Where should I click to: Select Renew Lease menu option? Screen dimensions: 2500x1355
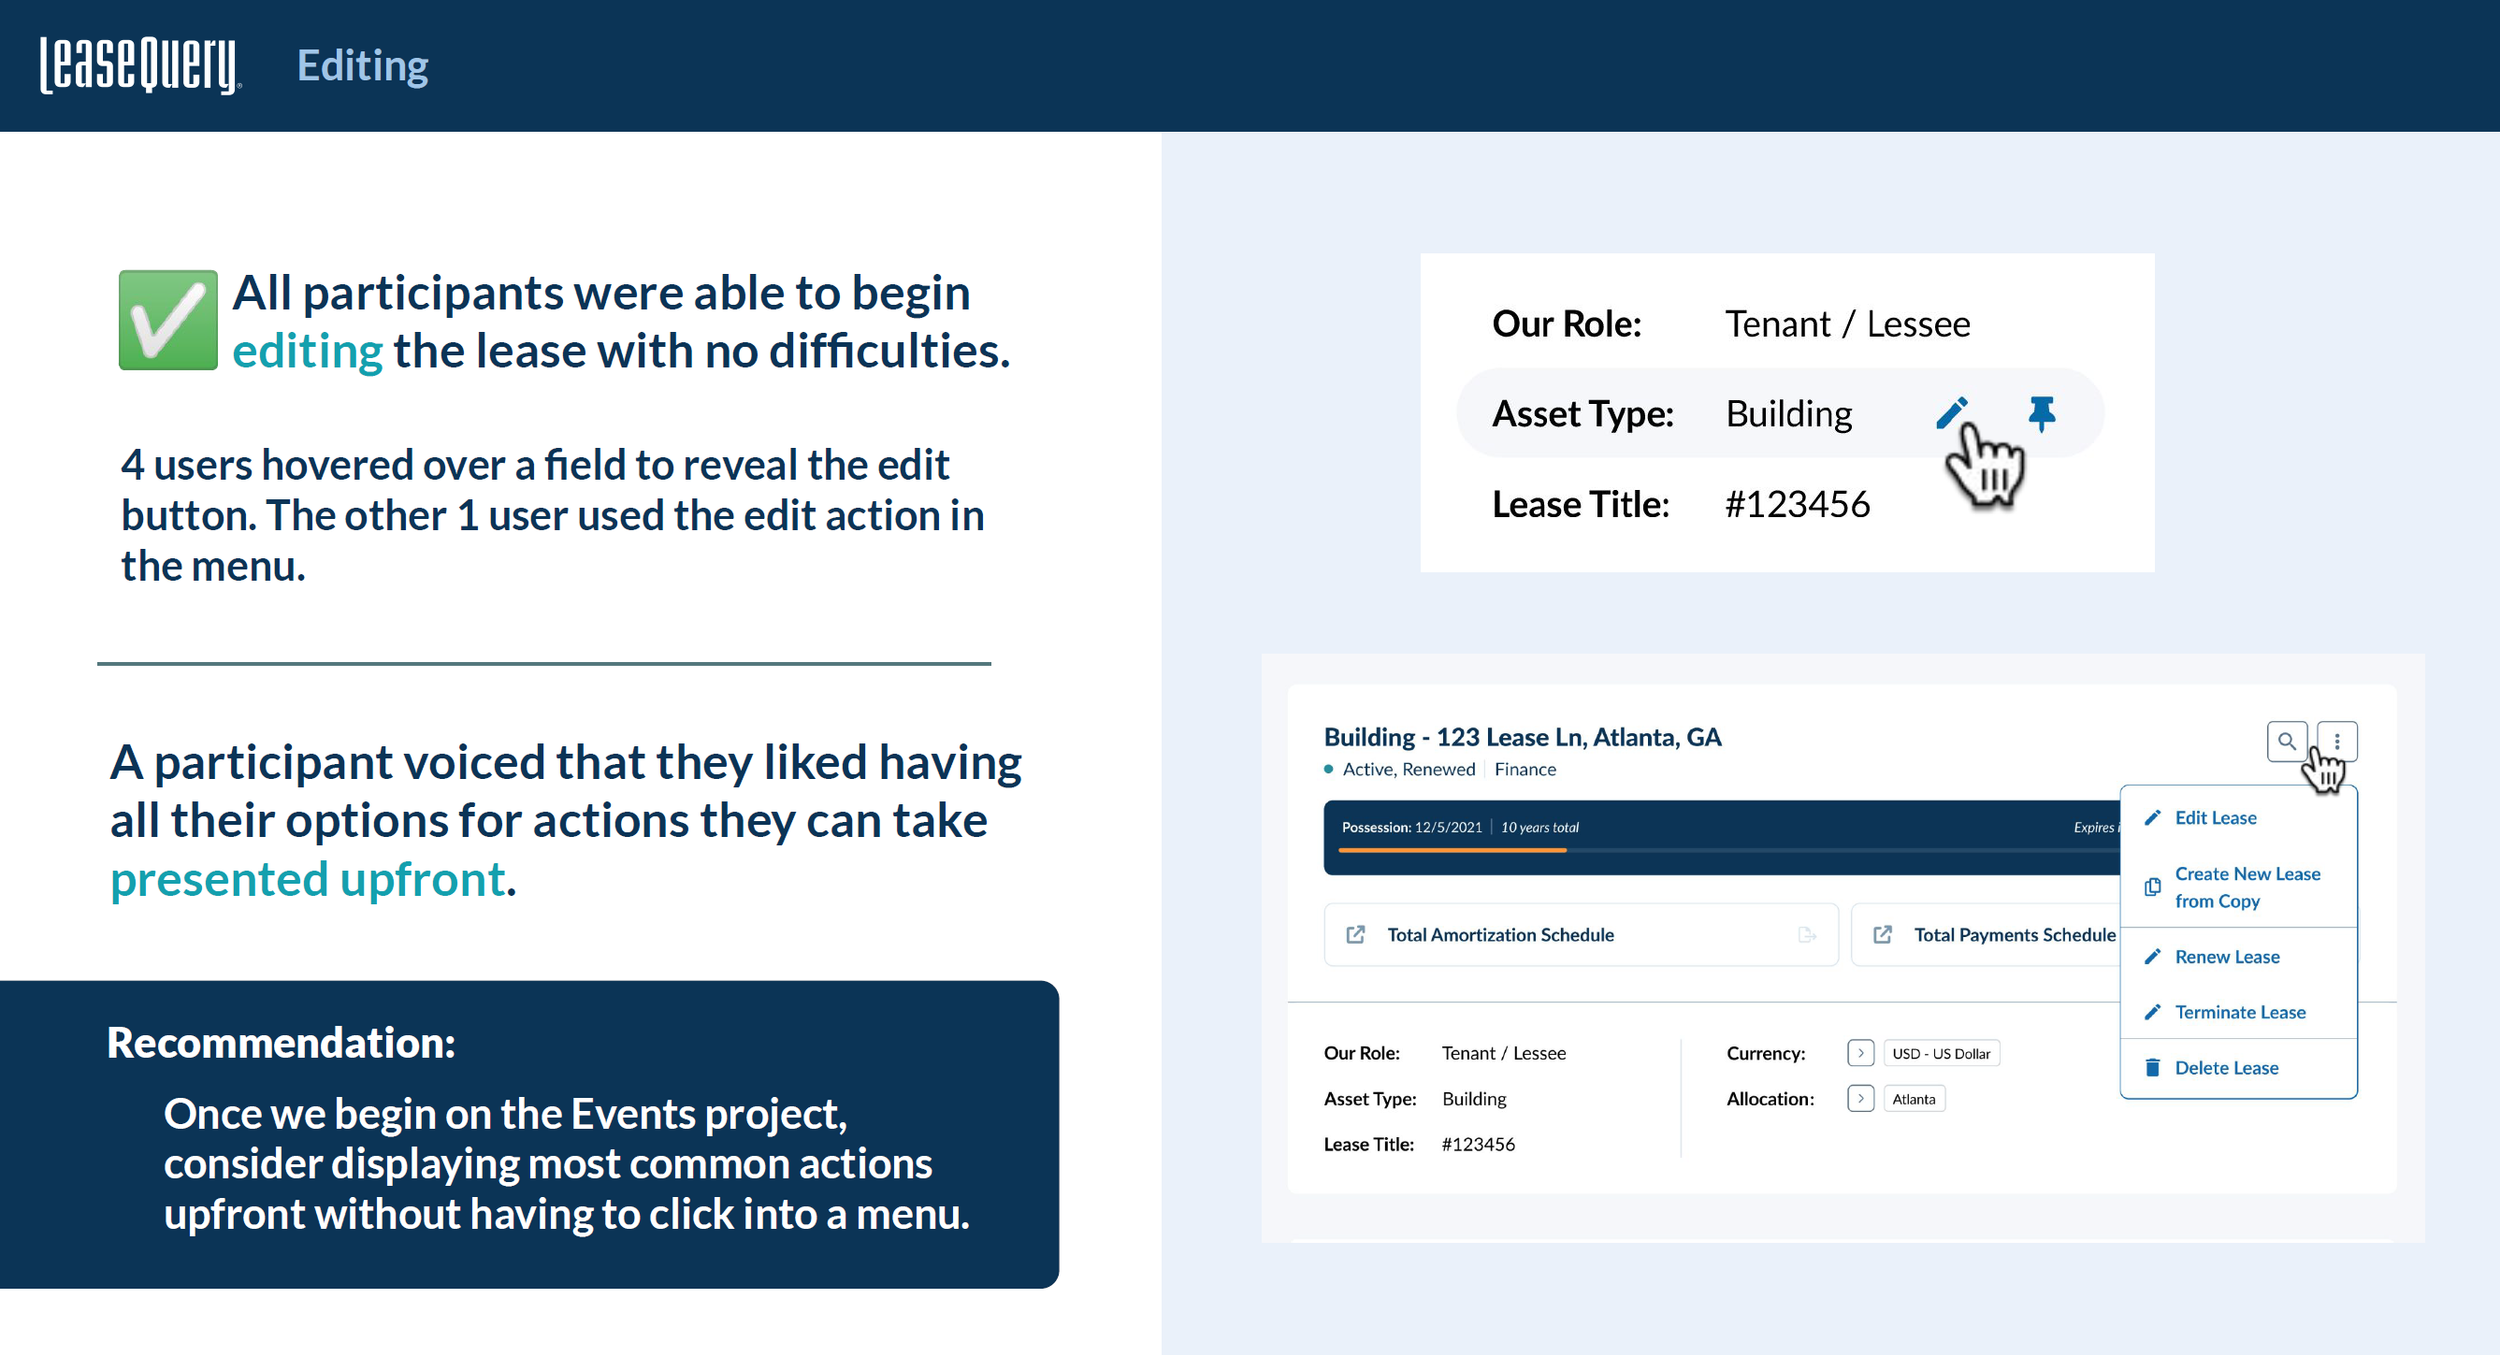2226,956
